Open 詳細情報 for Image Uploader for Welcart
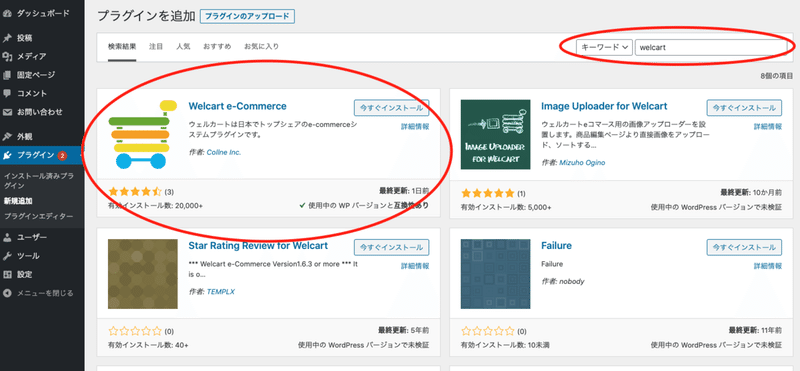This screenshot has width=800, height=371. (x=767, y=127)
